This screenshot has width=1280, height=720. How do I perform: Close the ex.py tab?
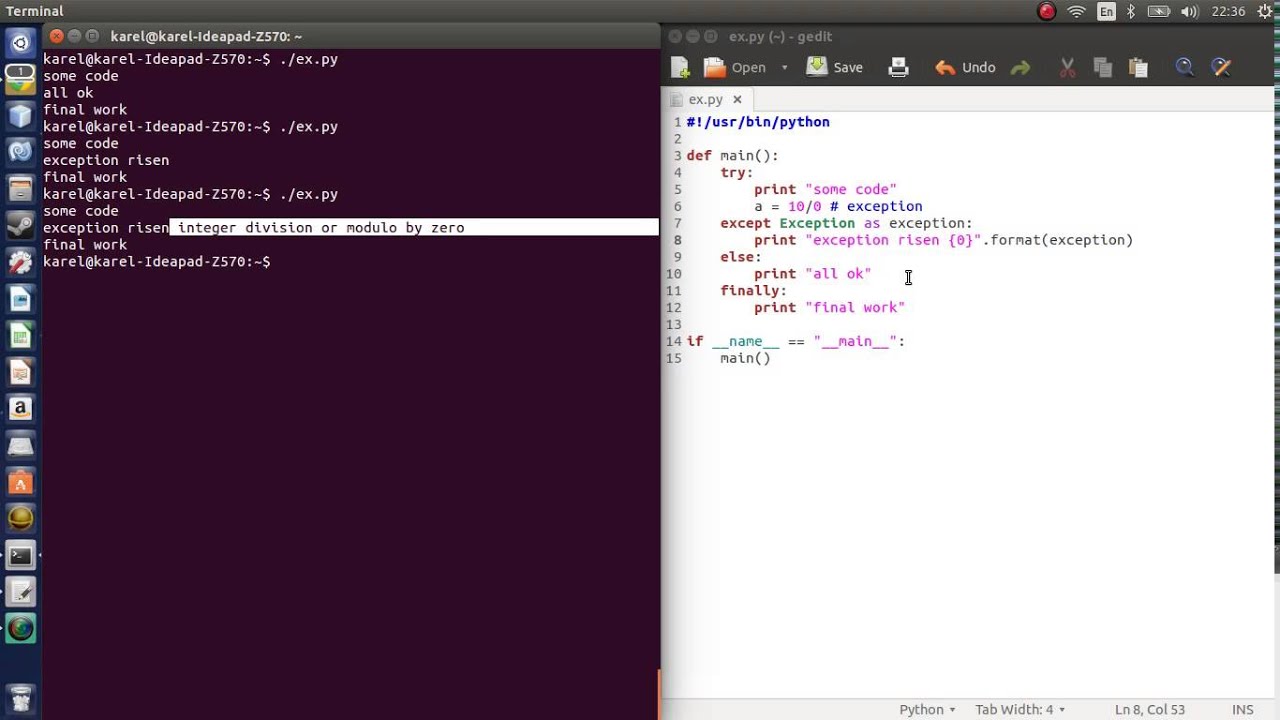point(737,100)
